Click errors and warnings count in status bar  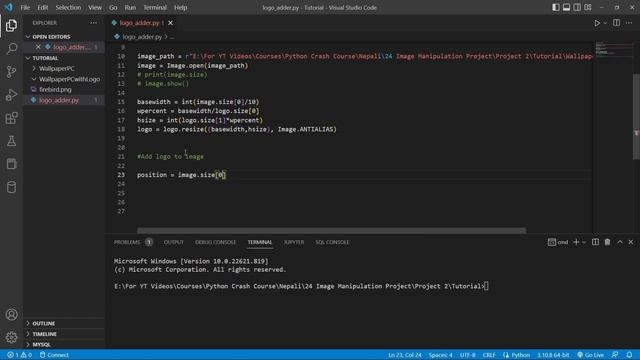click(19, 355)
